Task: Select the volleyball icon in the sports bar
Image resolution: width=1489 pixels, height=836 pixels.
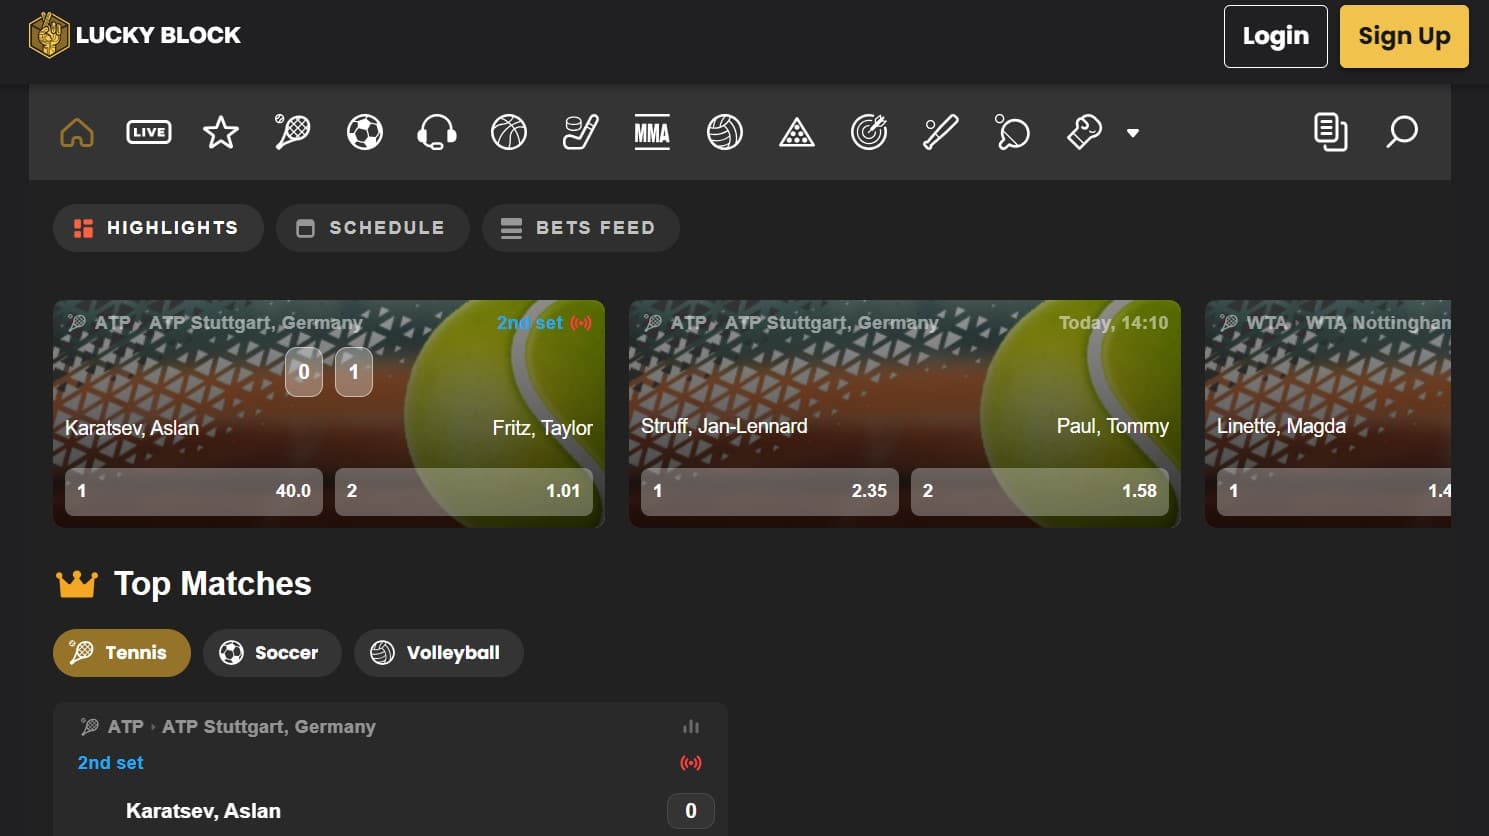Action: click(x=725, y=132)
